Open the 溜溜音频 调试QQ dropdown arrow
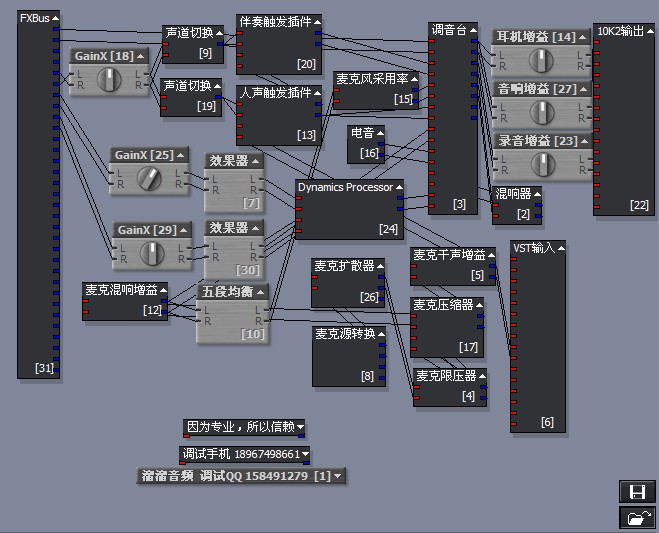This screenshot has width=659, height=533. coord(339,477)
